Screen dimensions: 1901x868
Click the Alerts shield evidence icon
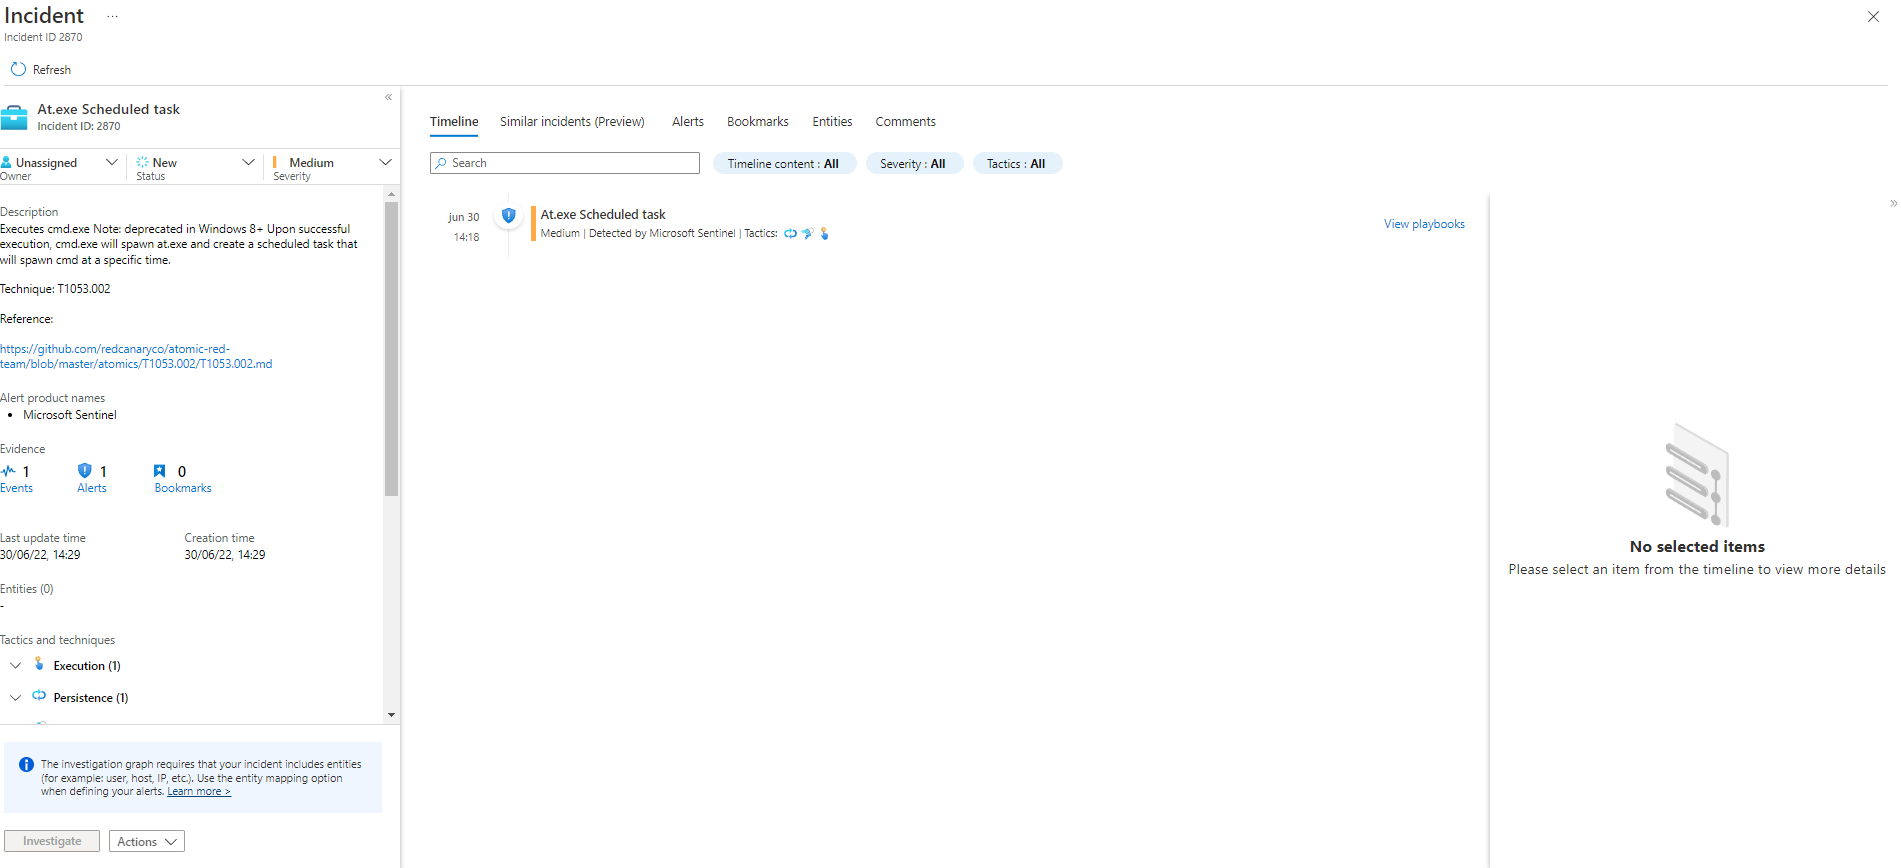[x=85, y=471]
